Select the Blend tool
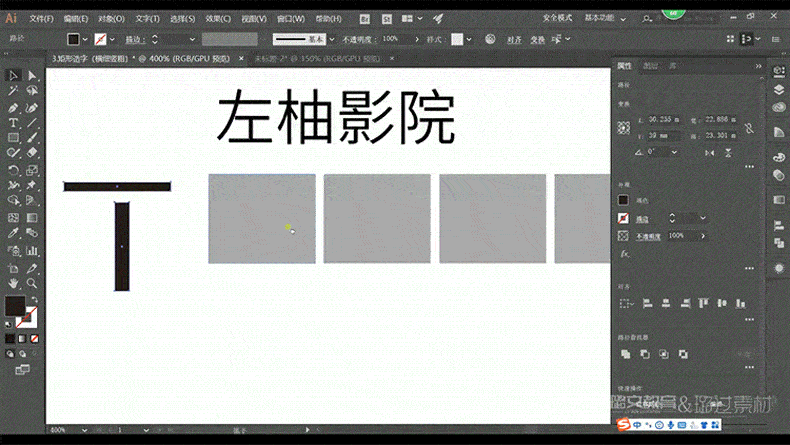790x445 pixels. [x=32, y=233]
